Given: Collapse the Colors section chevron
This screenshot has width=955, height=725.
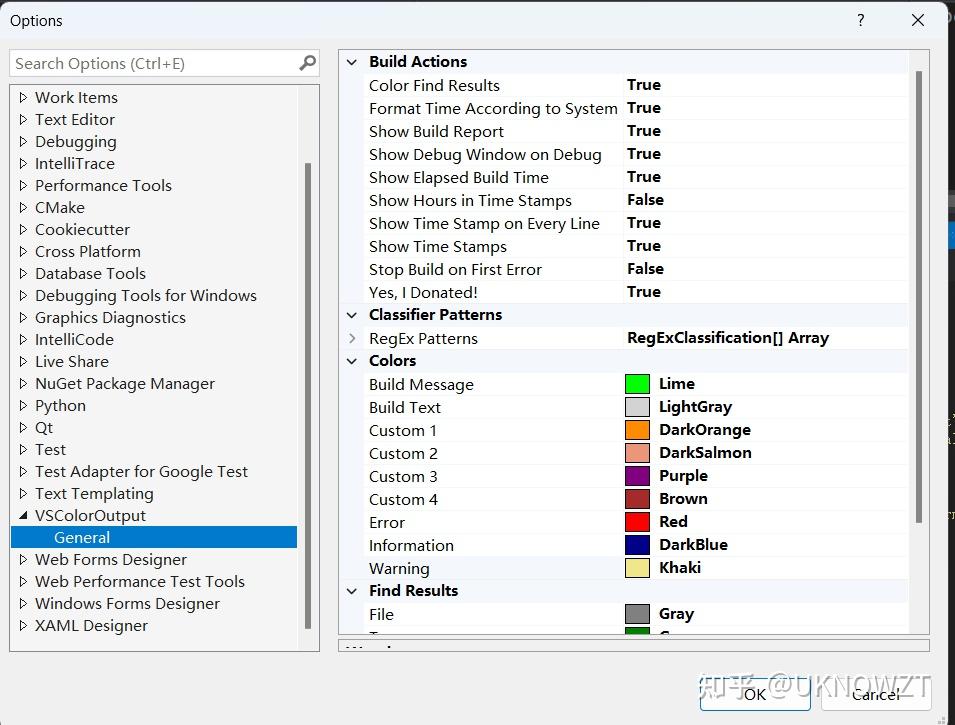Looking at the screenshot, I should [x=352, y=361].
